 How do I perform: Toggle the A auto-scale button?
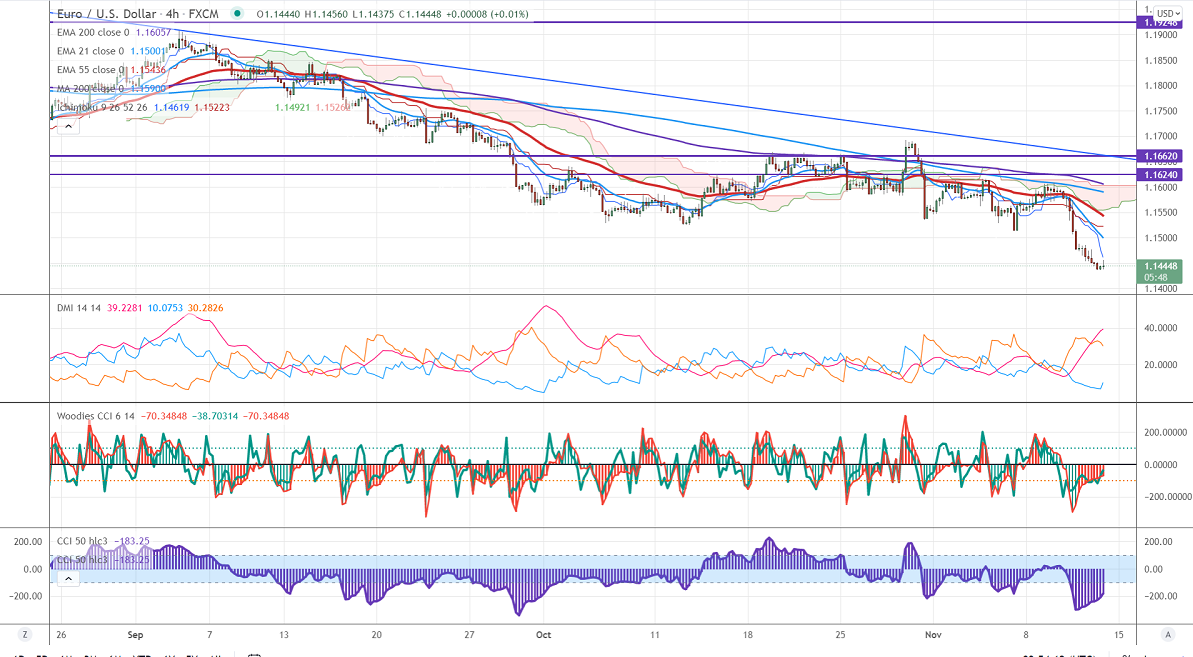pyautogui.click(x=1167, y=634)
